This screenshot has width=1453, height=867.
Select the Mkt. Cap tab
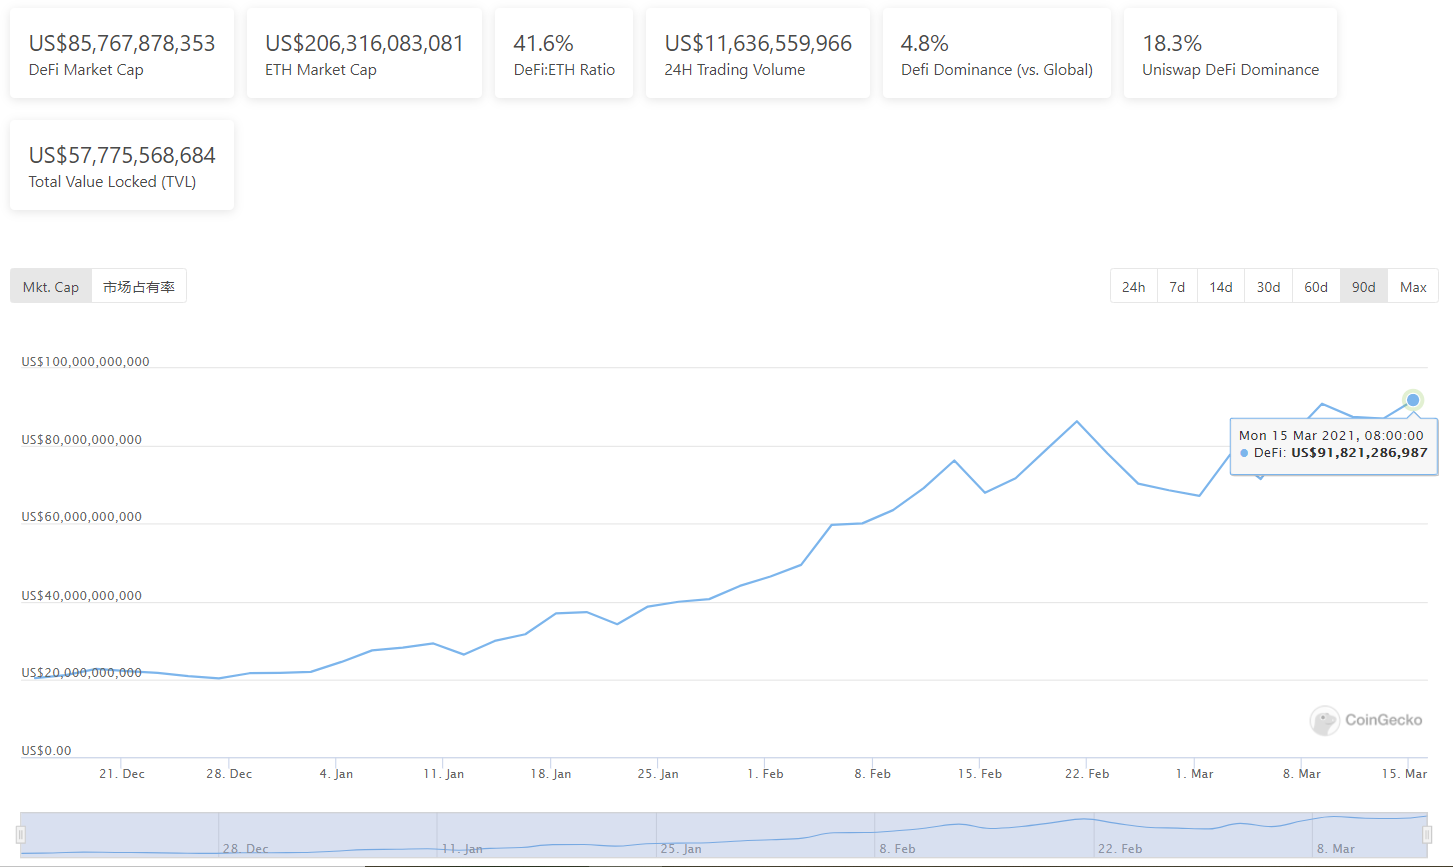(x=51, y=287)
